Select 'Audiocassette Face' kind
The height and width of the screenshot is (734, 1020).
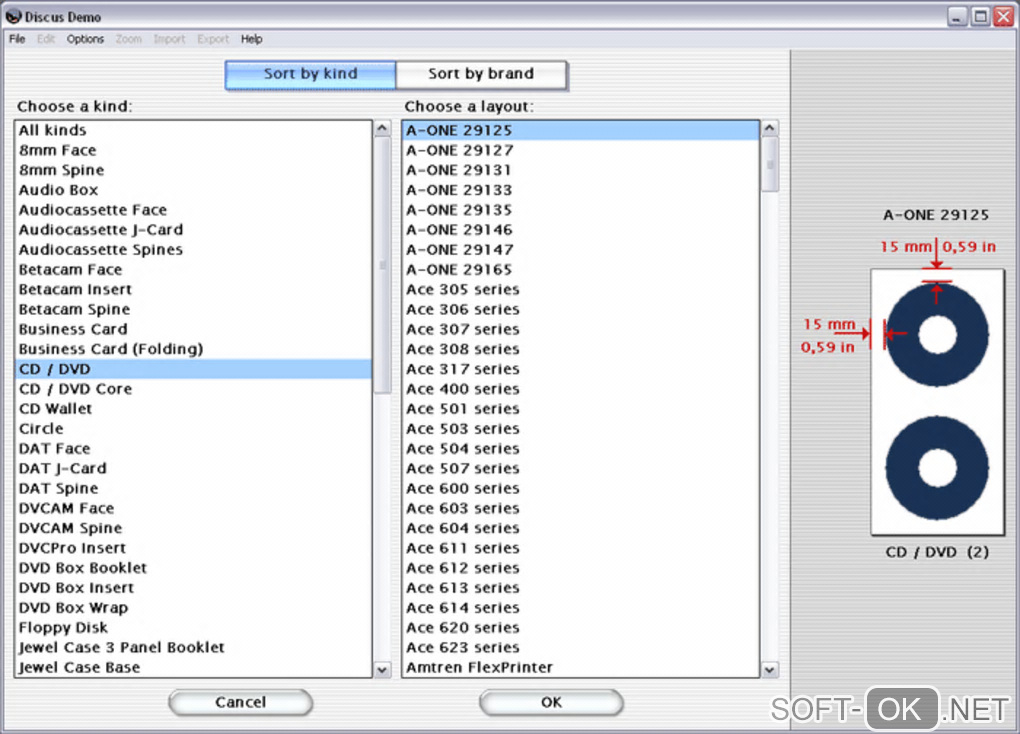click(193, 210)
